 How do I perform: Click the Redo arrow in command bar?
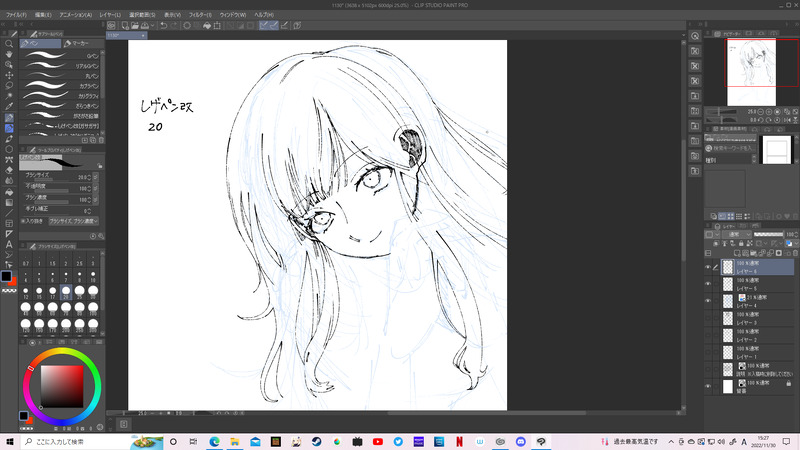174,26
